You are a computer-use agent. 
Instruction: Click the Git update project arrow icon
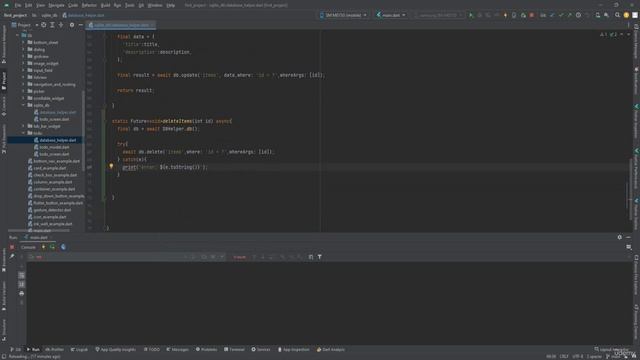click(552, 15)
